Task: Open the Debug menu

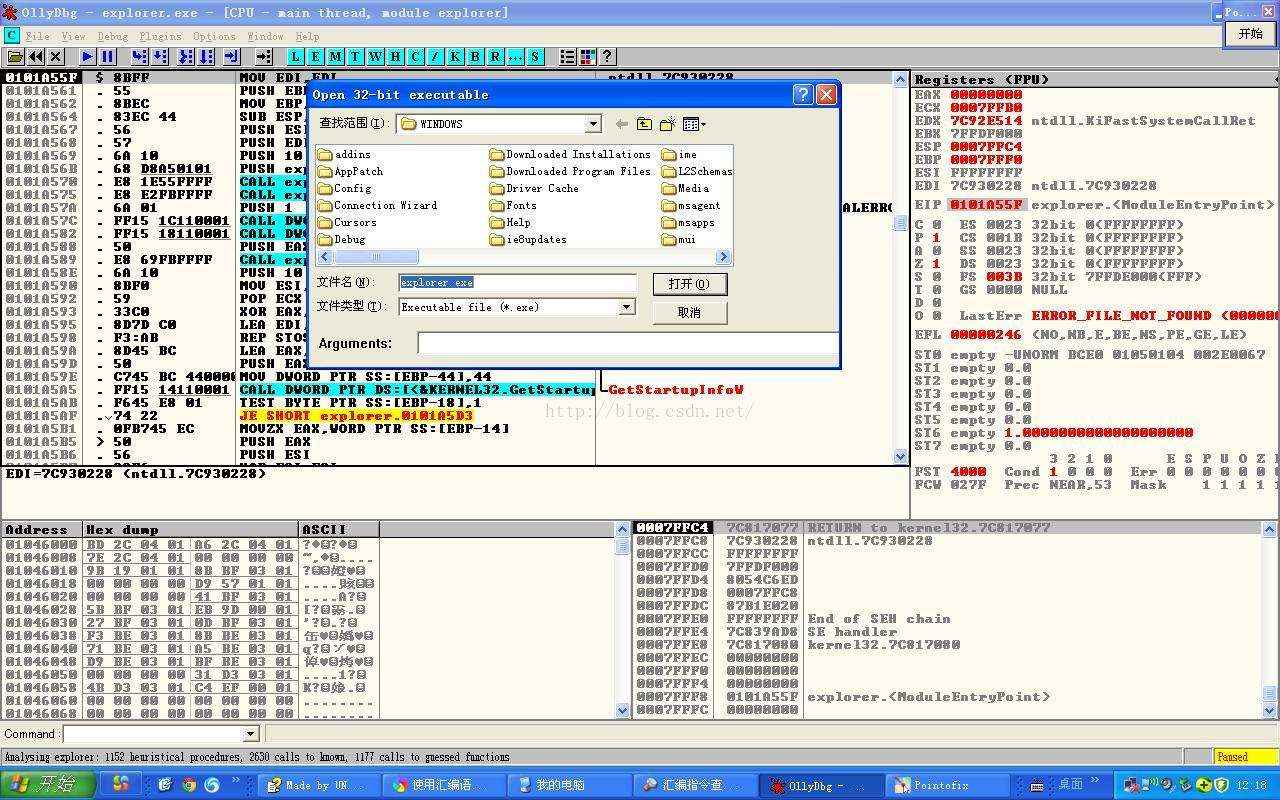Action: coord(112,36)
